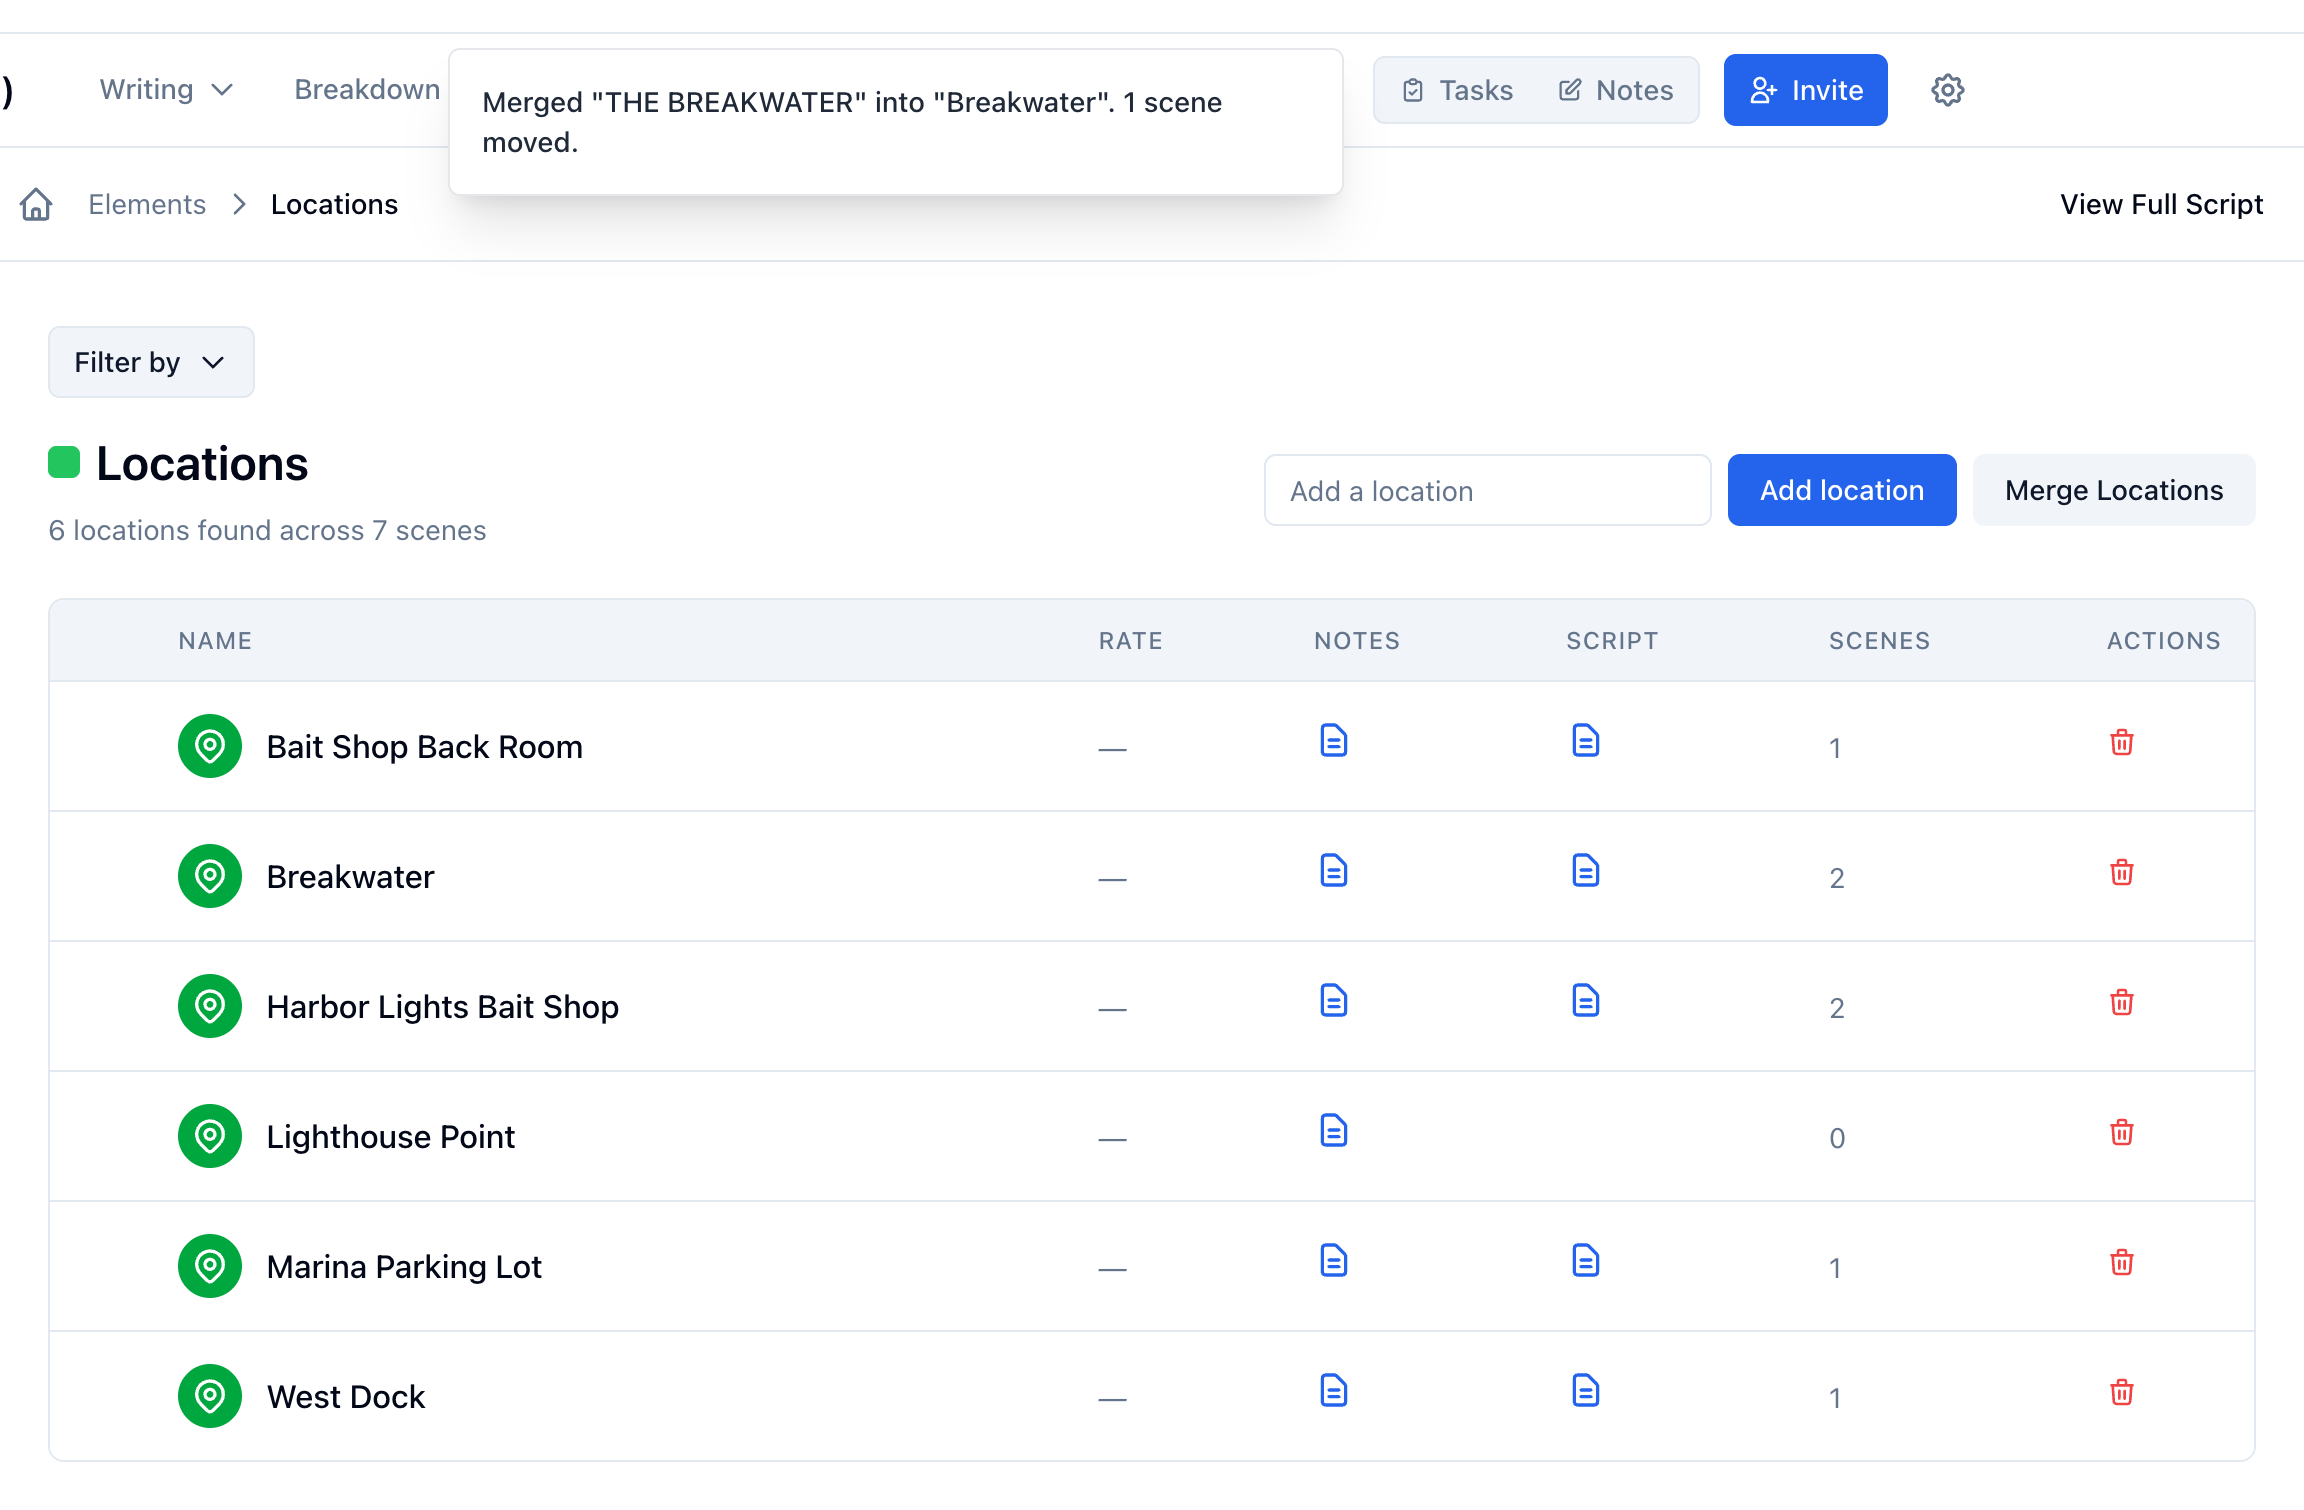Click the green Locations color swatch
The image size is (2304, 1510).
(x=64, y=462)
